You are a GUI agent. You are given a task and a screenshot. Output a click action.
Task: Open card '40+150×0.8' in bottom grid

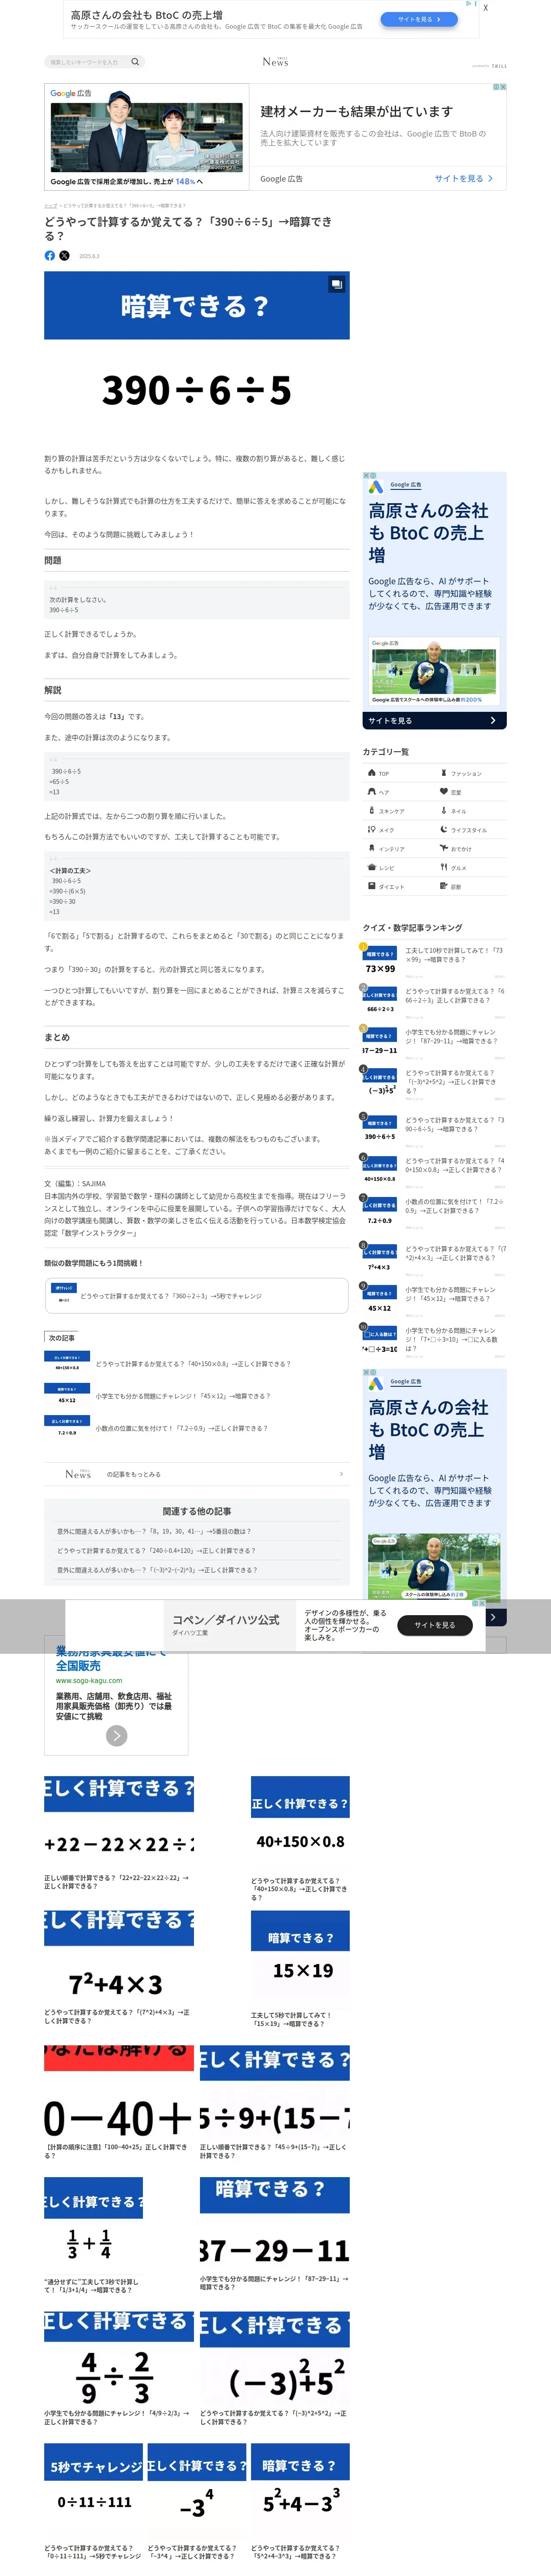(300, 1838)
